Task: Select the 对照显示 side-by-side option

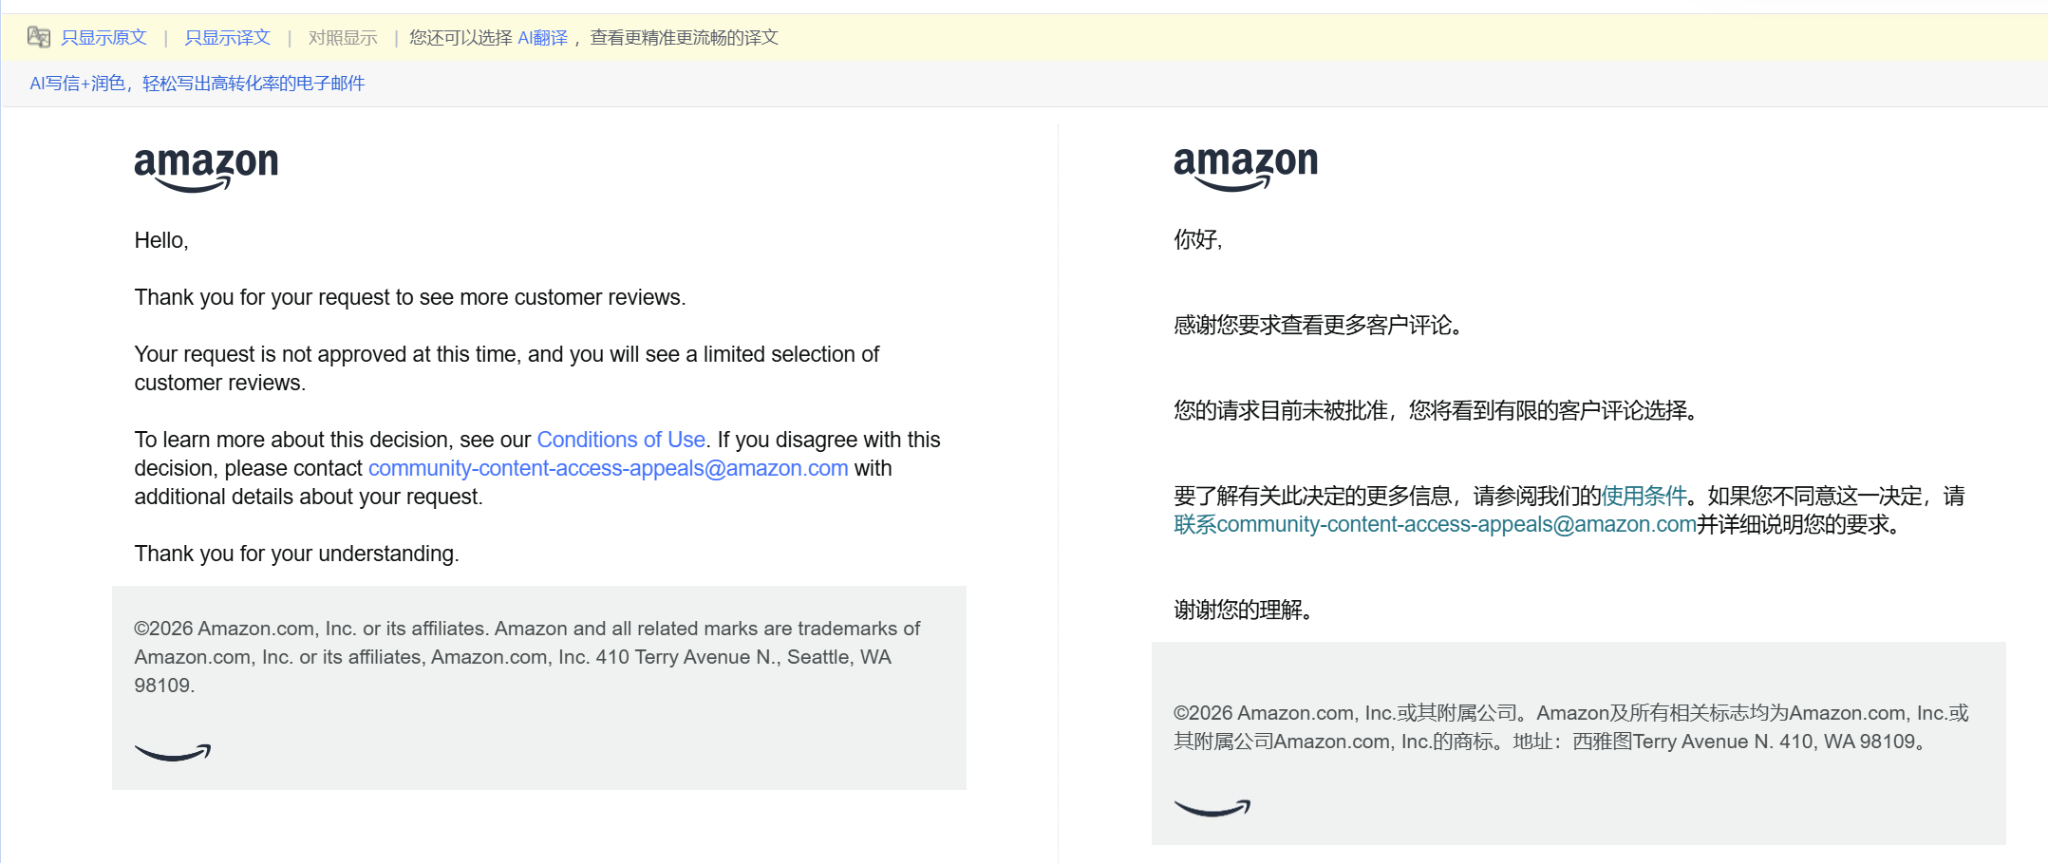Action: click(x=343, y=38)
